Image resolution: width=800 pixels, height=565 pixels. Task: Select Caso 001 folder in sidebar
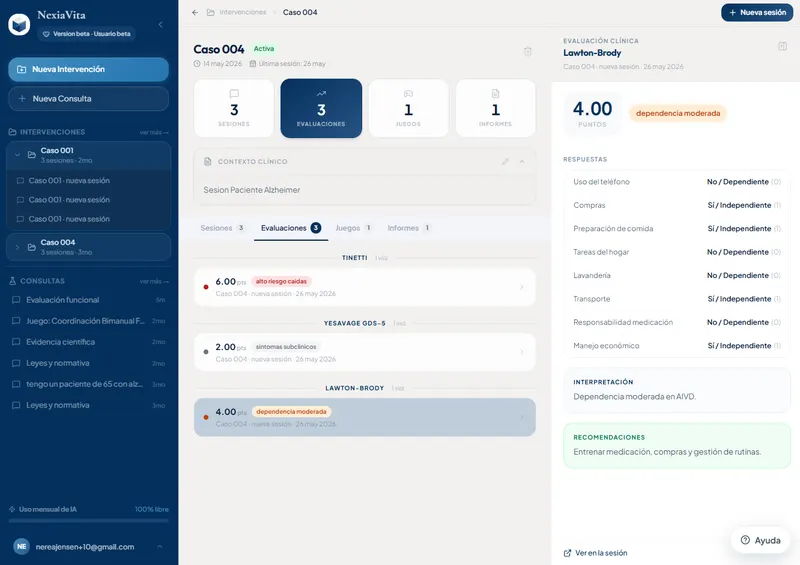88,155
